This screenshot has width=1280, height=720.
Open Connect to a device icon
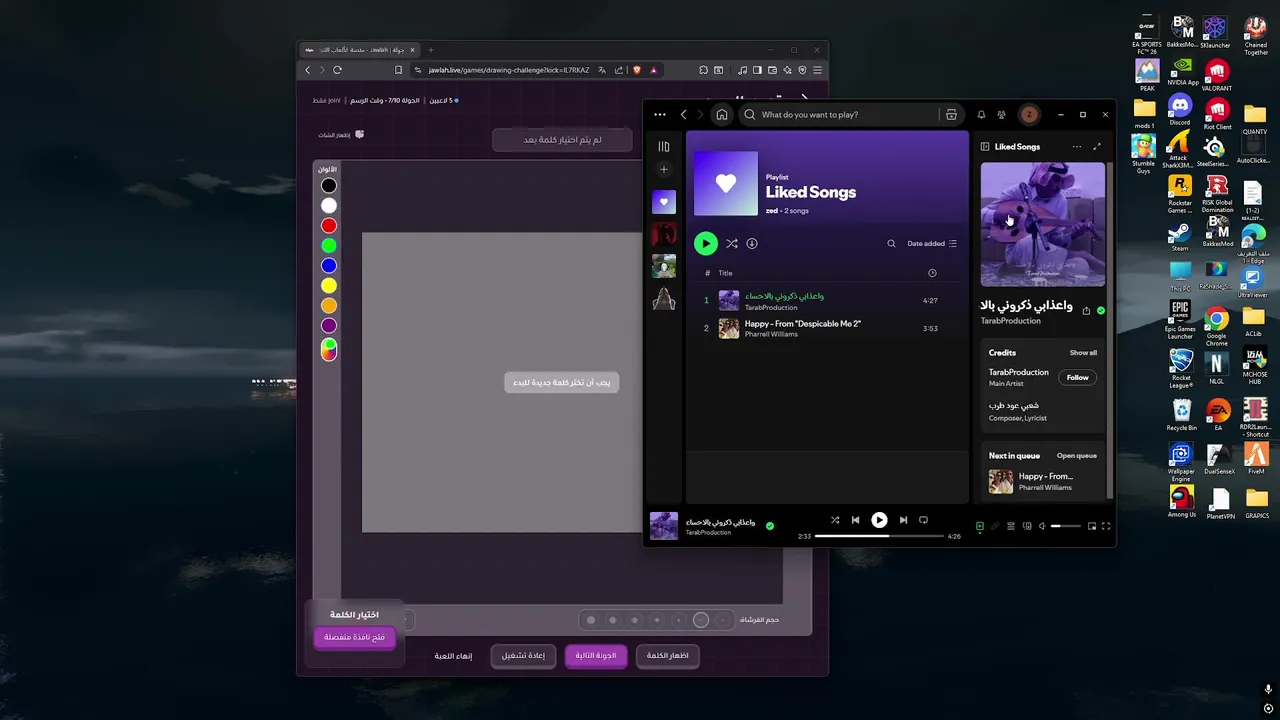(1027, 526)
